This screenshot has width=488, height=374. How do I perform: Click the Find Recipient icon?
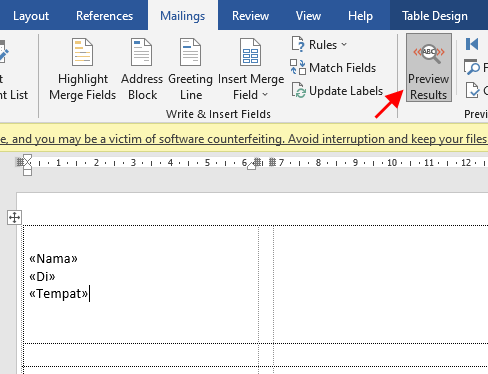pos(471,68)
